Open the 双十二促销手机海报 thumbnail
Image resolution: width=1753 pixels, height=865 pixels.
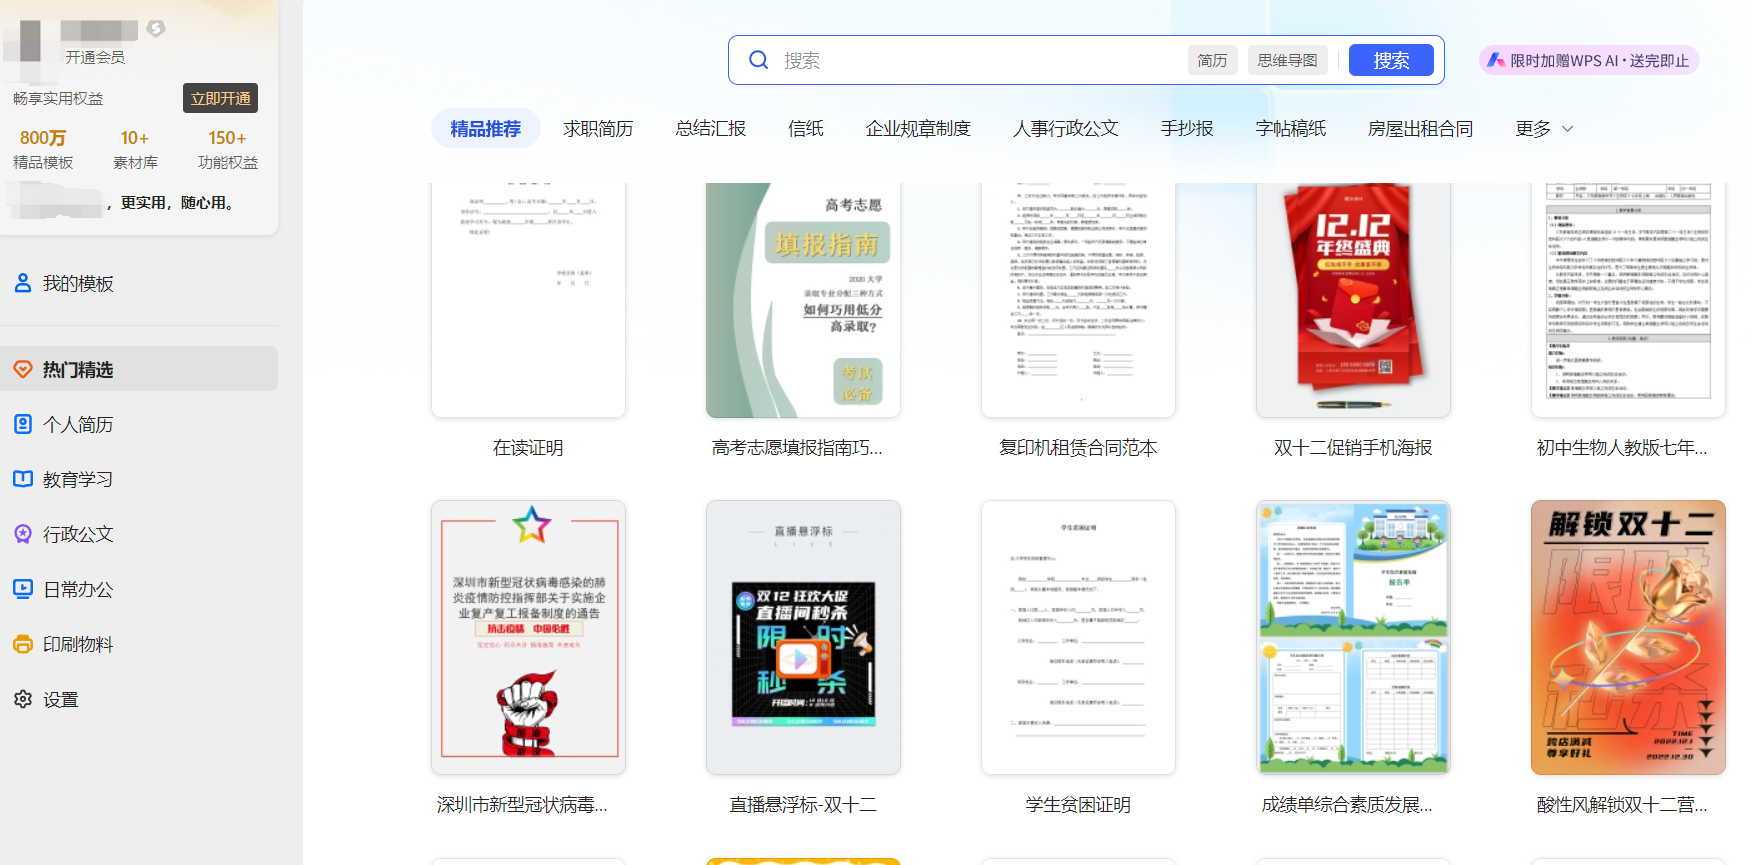(1353, 300)
